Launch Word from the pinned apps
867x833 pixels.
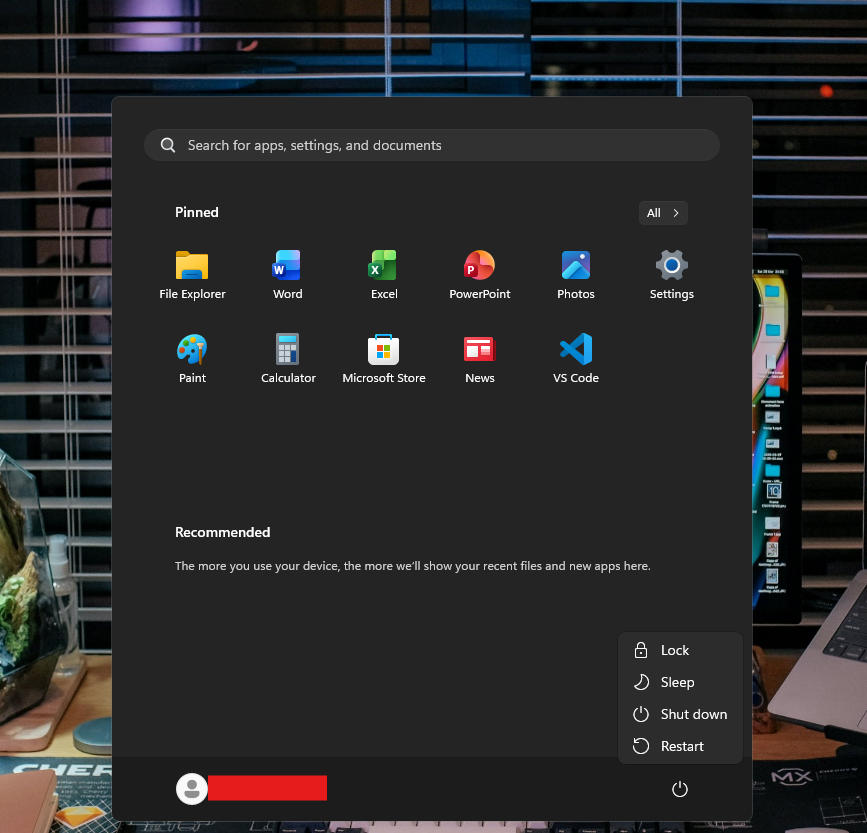click(x=287, y=266)
